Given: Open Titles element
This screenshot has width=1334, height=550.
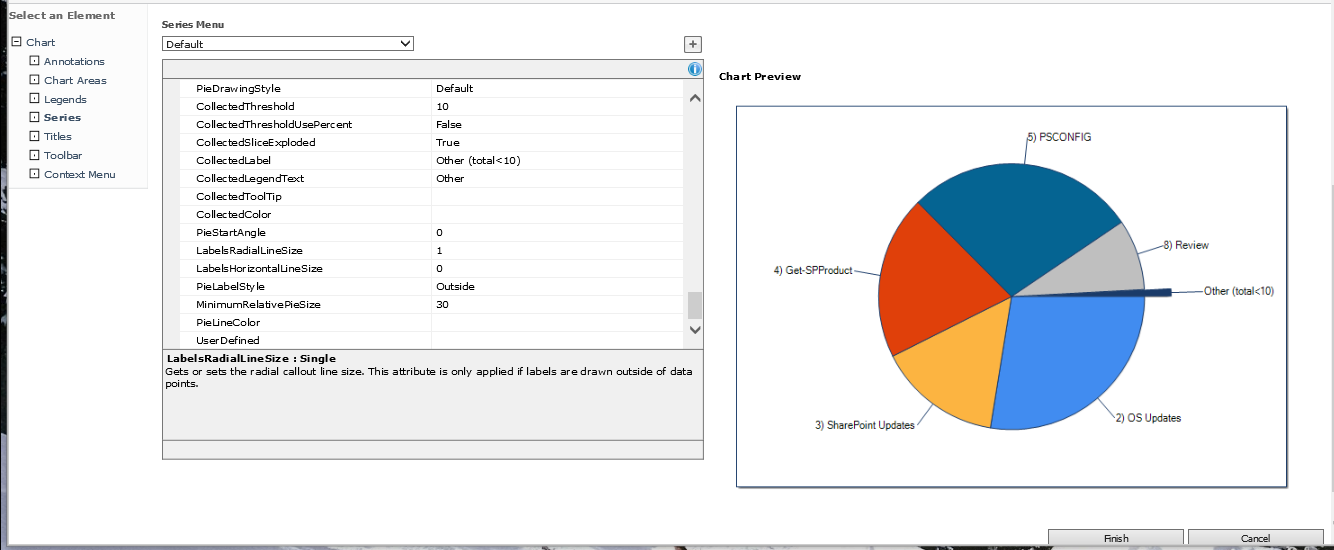Looking at the screenshot, I should (x=58, y=136).
